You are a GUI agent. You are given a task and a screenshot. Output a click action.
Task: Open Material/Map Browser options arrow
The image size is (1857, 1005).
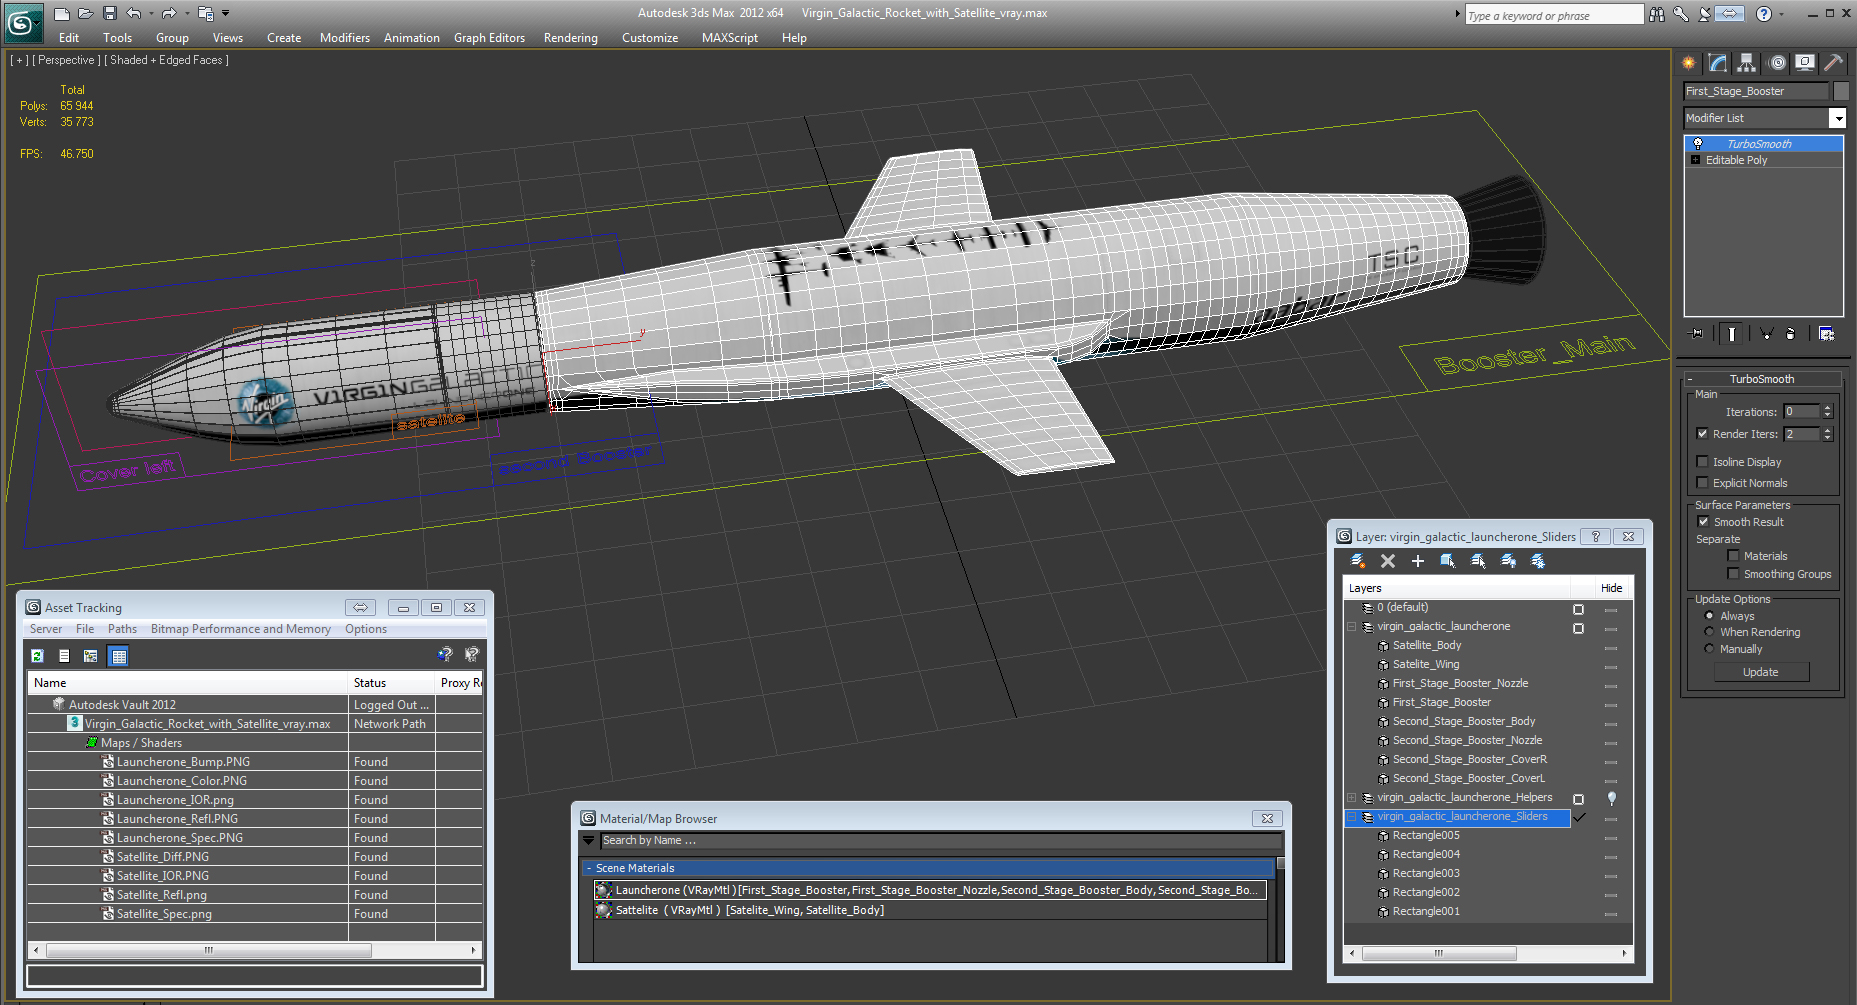click(x=588, y=841)
